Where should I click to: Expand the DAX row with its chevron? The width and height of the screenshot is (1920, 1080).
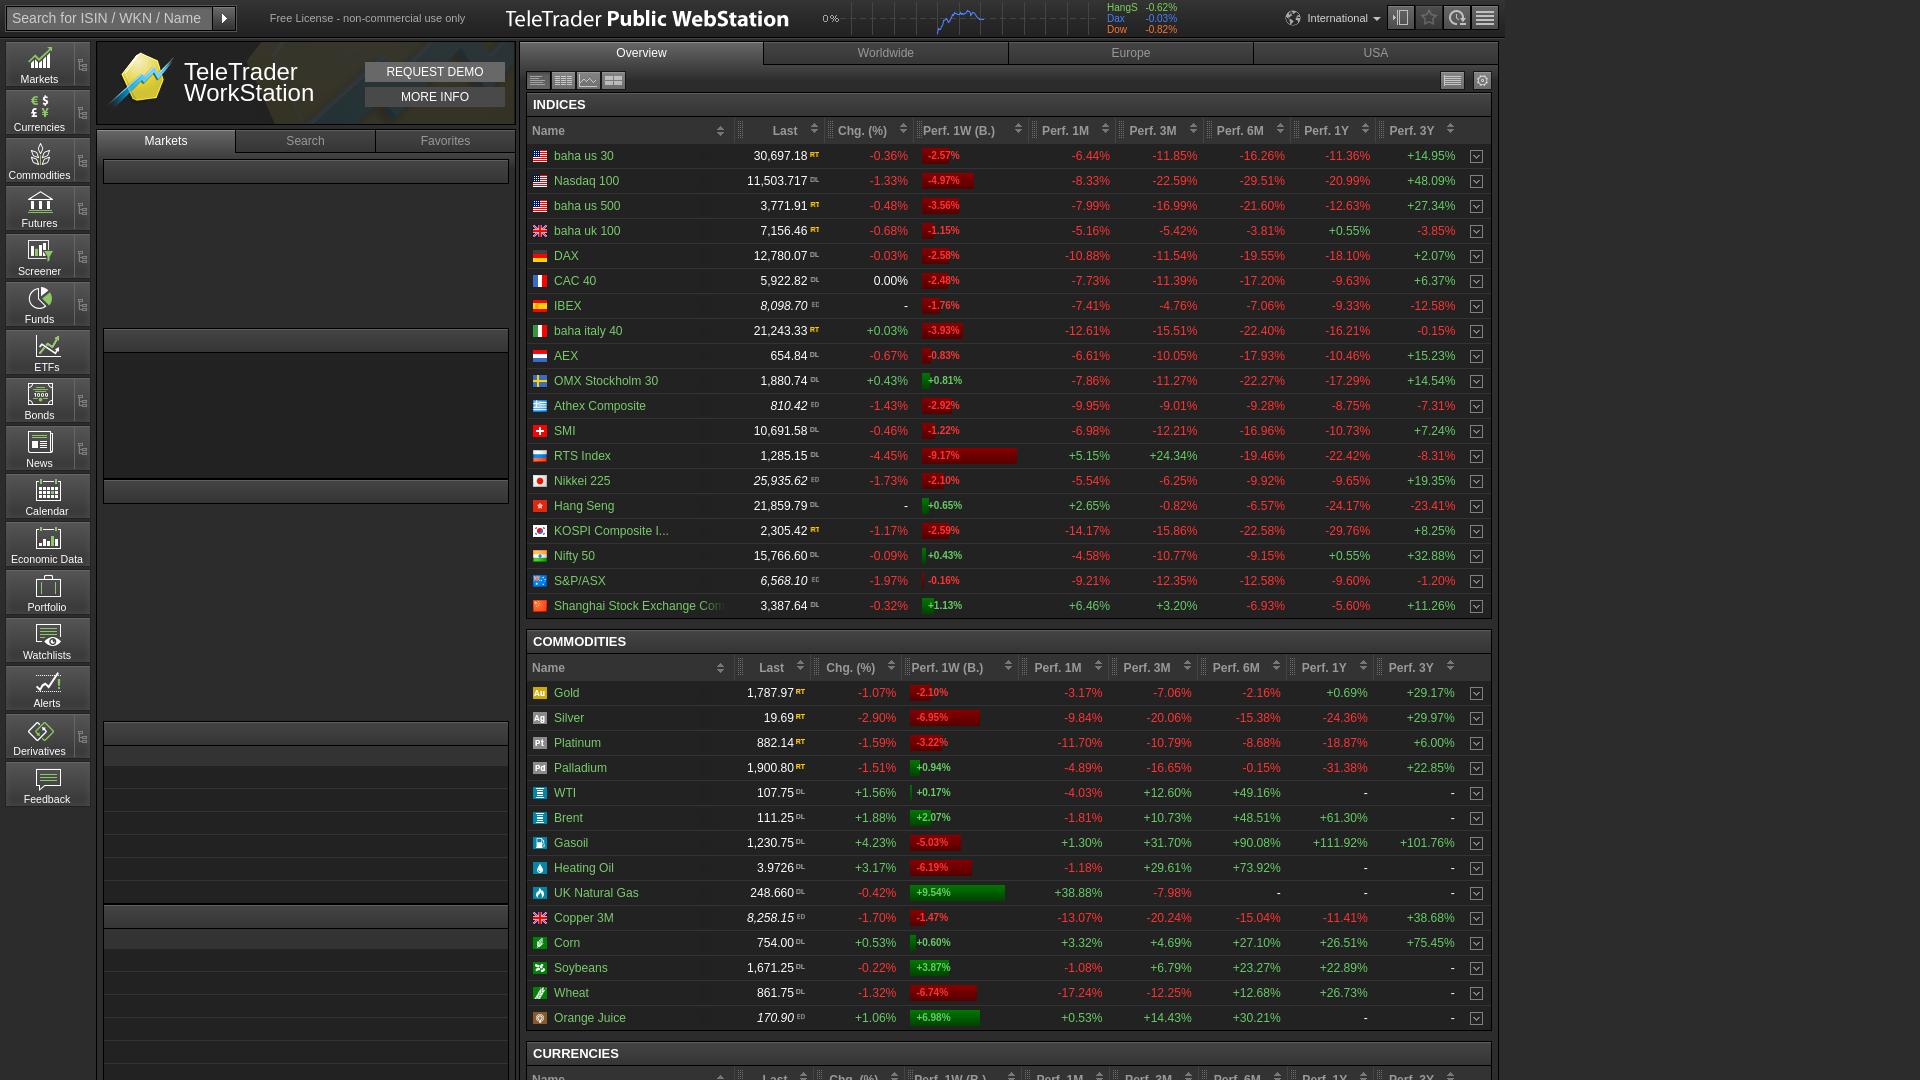pos(1476,256)
